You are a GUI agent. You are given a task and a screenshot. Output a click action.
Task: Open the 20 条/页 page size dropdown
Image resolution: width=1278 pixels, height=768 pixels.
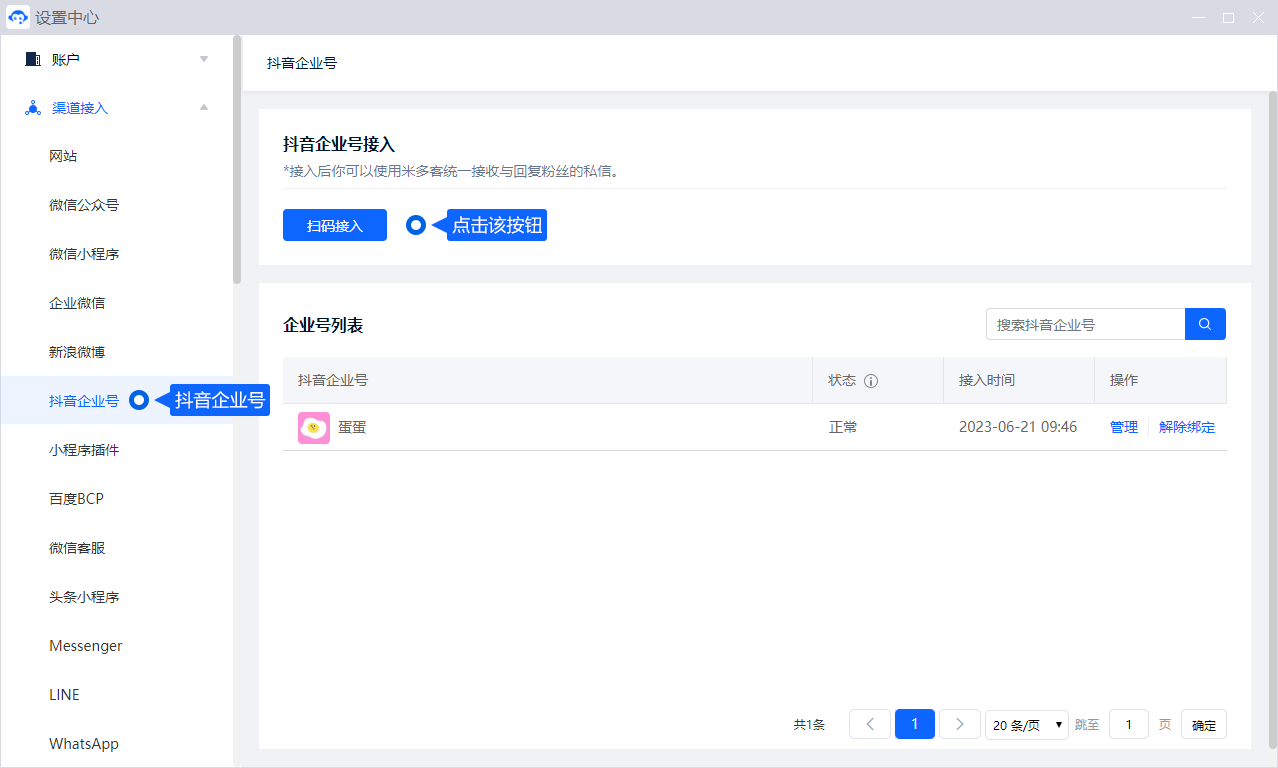point(1027,725)
